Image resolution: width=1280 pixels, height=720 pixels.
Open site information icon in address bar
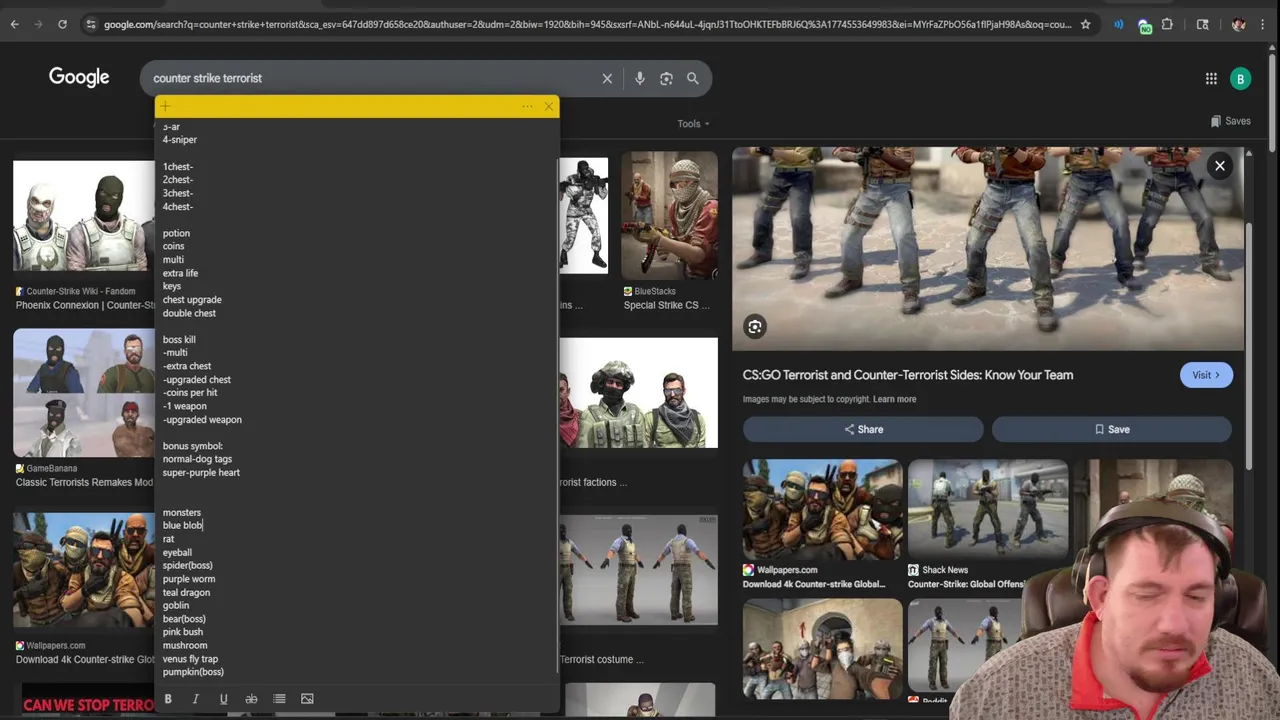point(91,24)
